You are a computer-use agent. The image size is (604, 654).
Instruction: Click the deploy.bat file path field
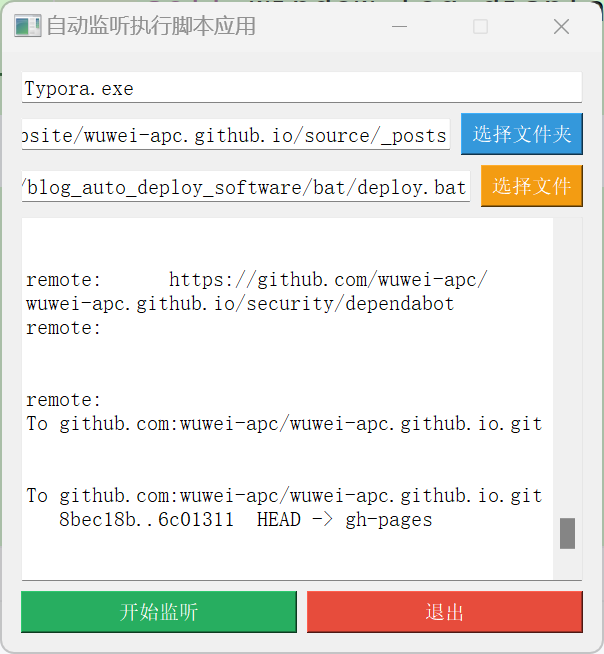(245, 187)
